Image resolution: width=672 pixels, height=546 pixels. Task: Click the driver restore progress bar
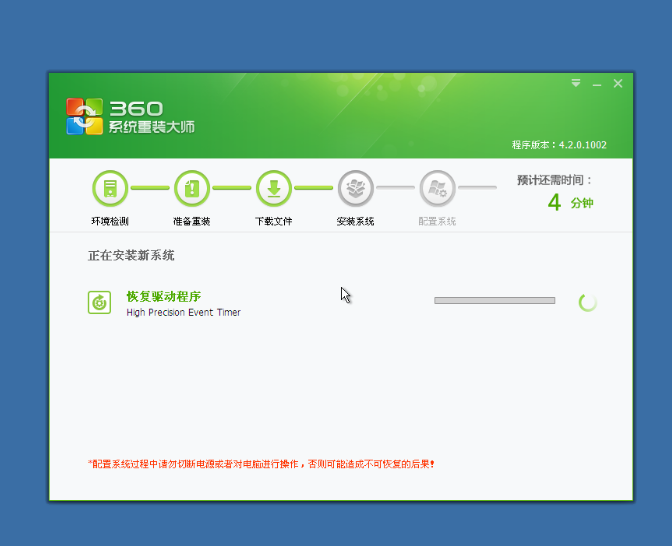pyautogui.click(x=494, y=300)
